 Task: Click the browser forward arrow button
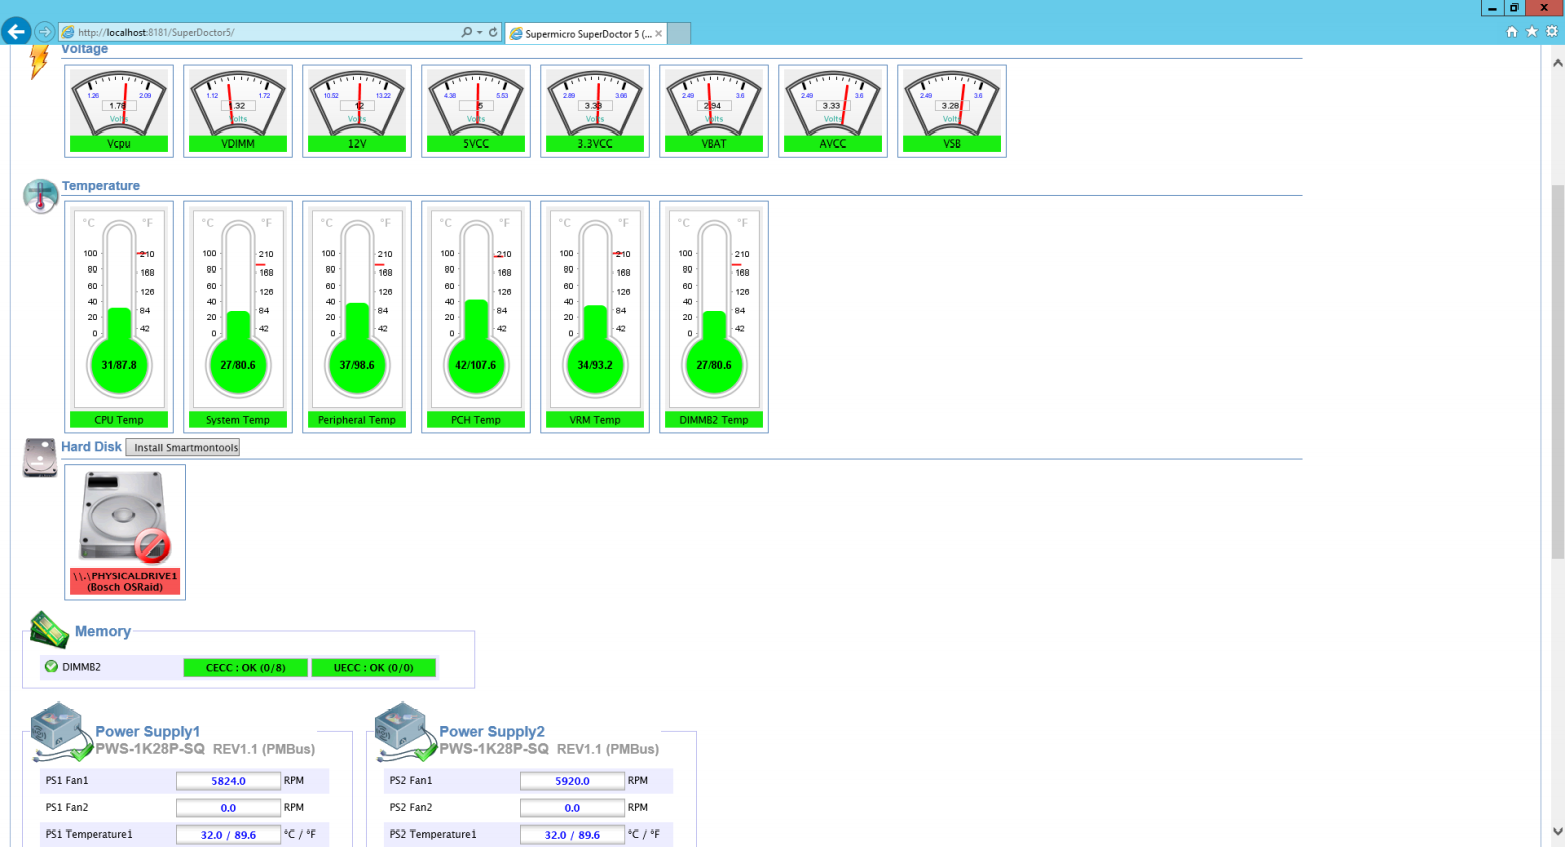44,32
